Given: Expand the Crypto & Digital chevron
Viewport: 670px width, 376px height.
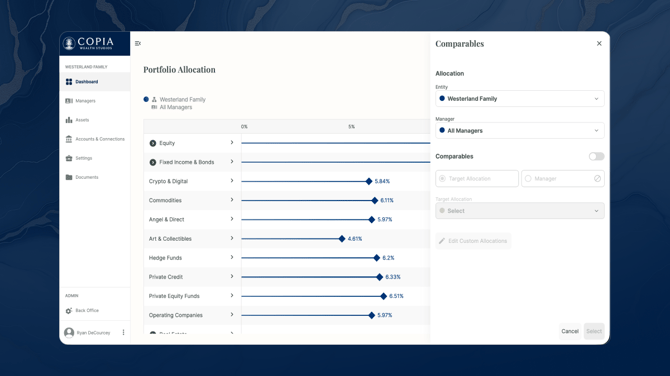Looking at the screenshot, I should tap(232, 181).
